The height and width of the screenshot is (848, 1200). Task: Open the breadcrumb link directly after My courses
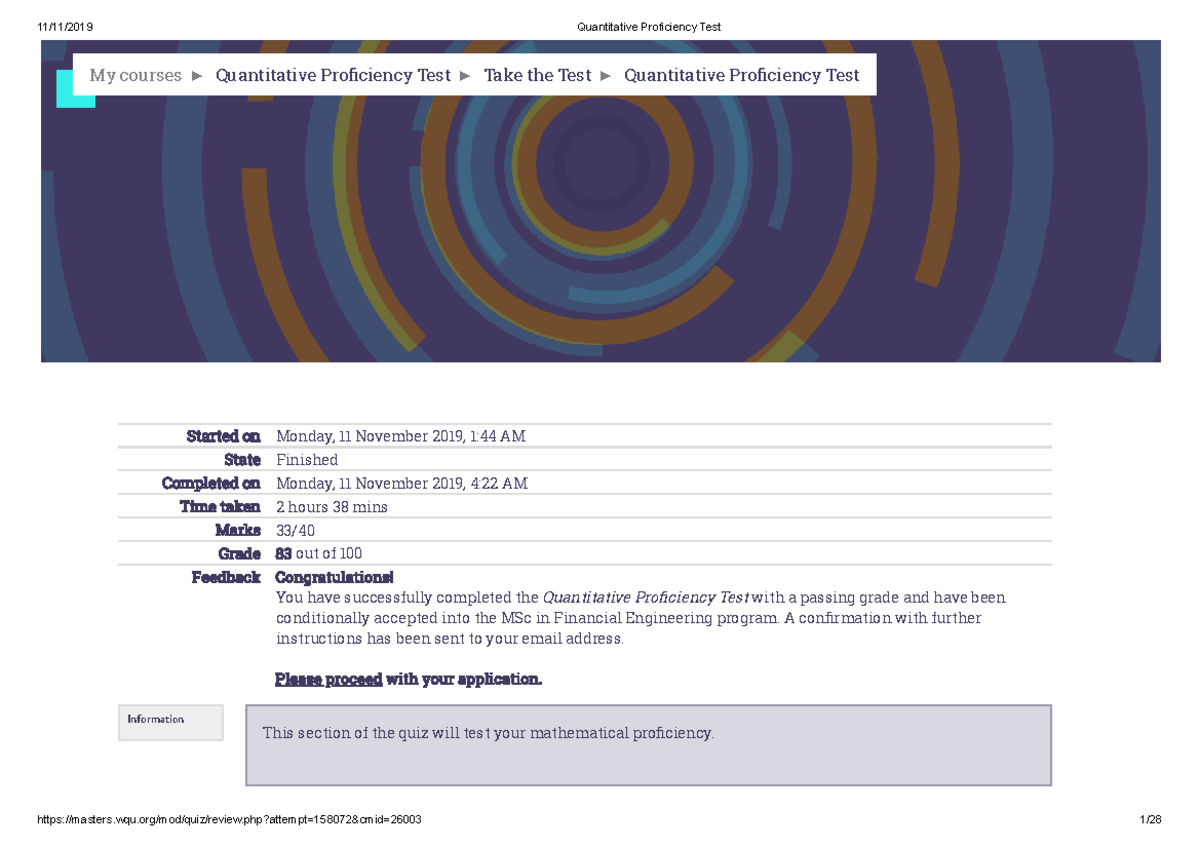[x=333, y=75]
